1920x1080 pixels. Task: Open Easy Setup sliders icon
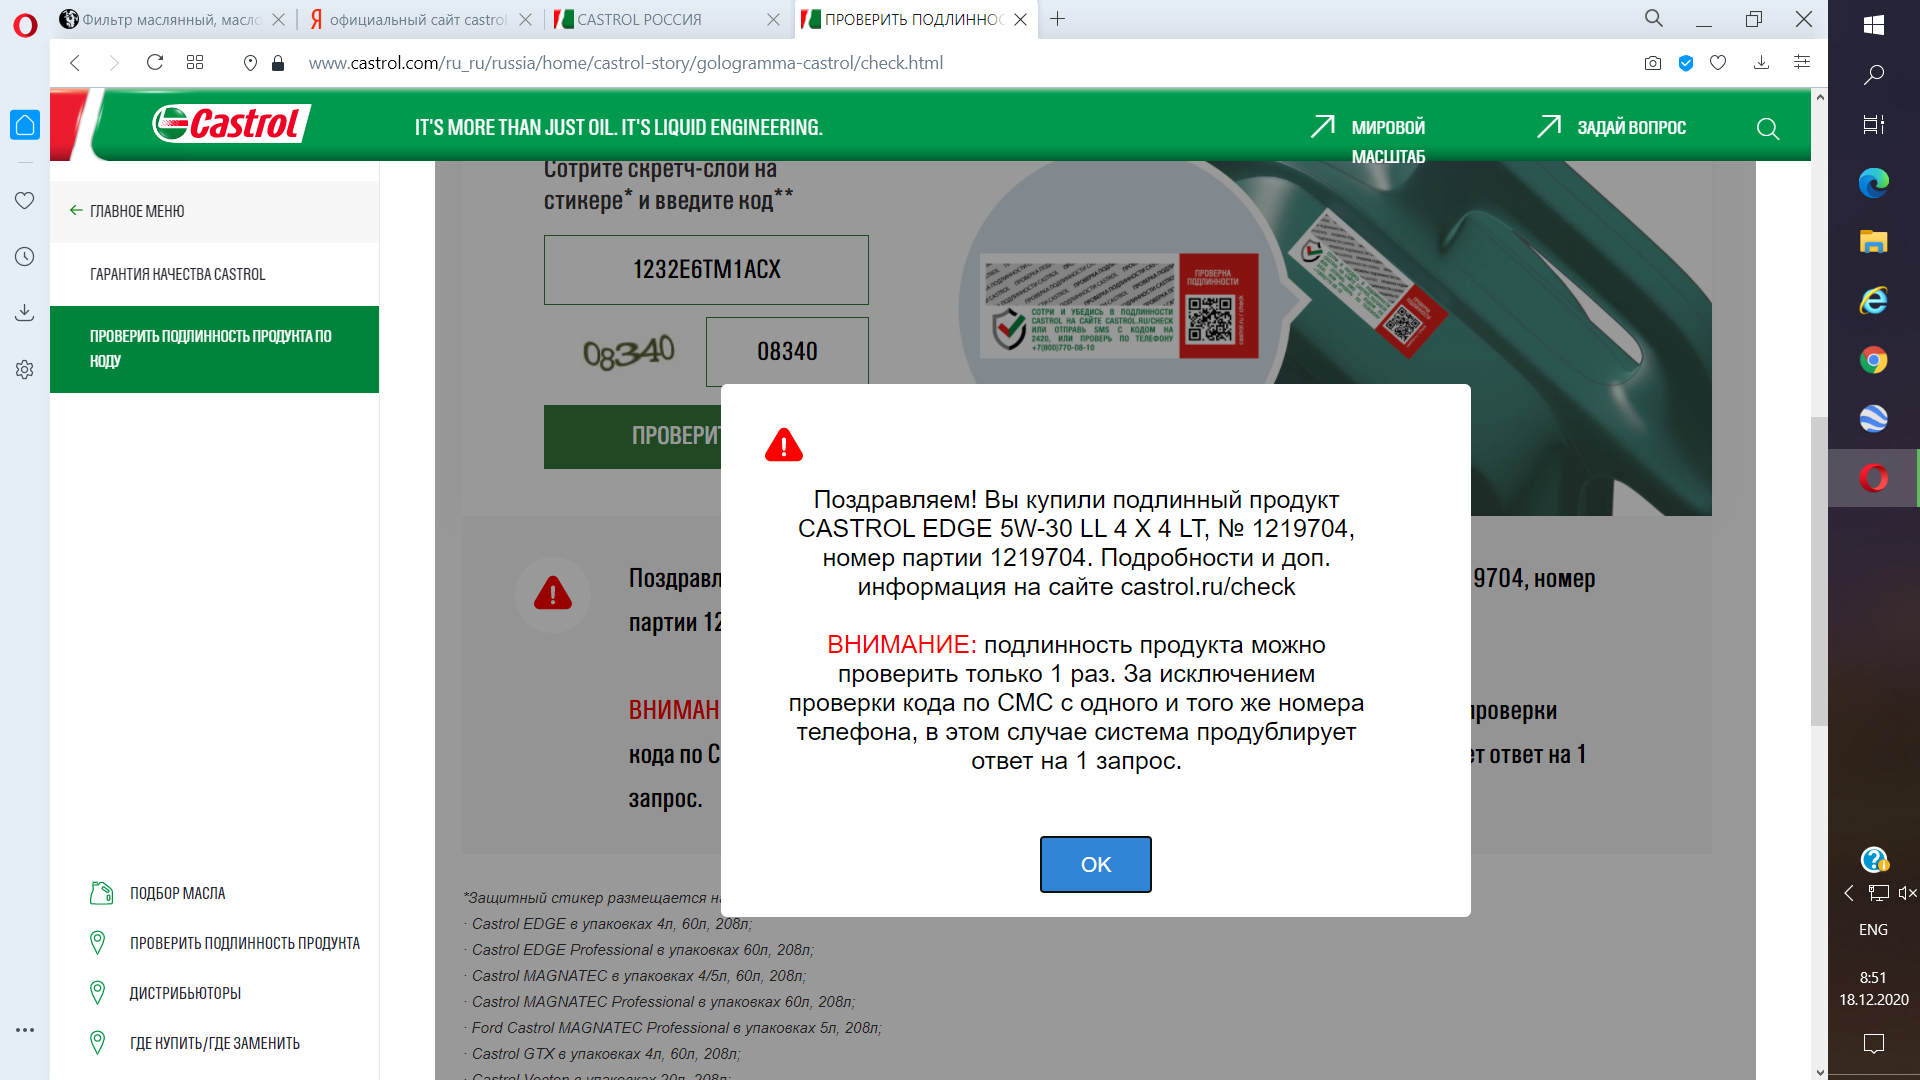pyautogui.click(x=1802, y=62)
